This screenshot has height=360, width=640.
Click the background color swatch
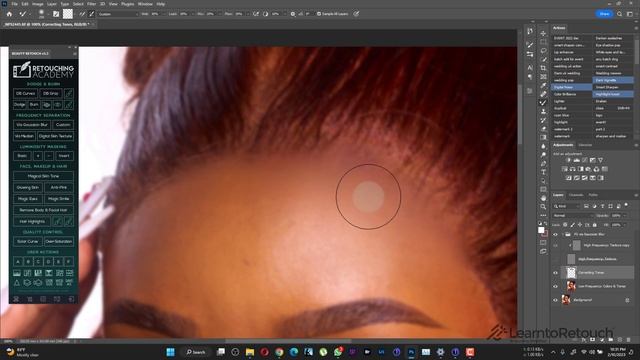(x=546, y=234)
